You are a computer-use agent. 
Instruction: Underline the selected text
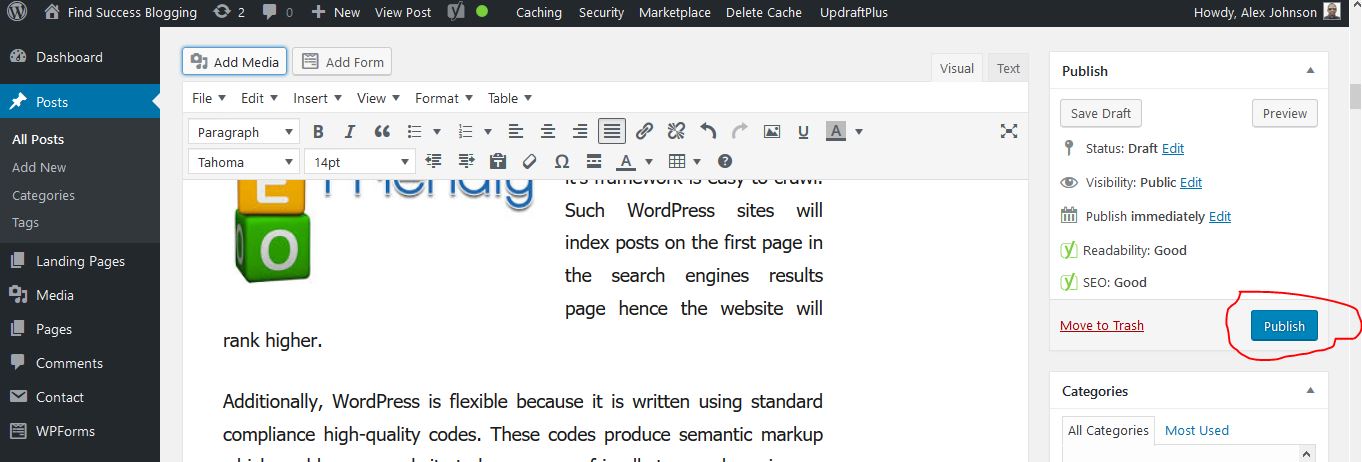[x=803, y=131]
